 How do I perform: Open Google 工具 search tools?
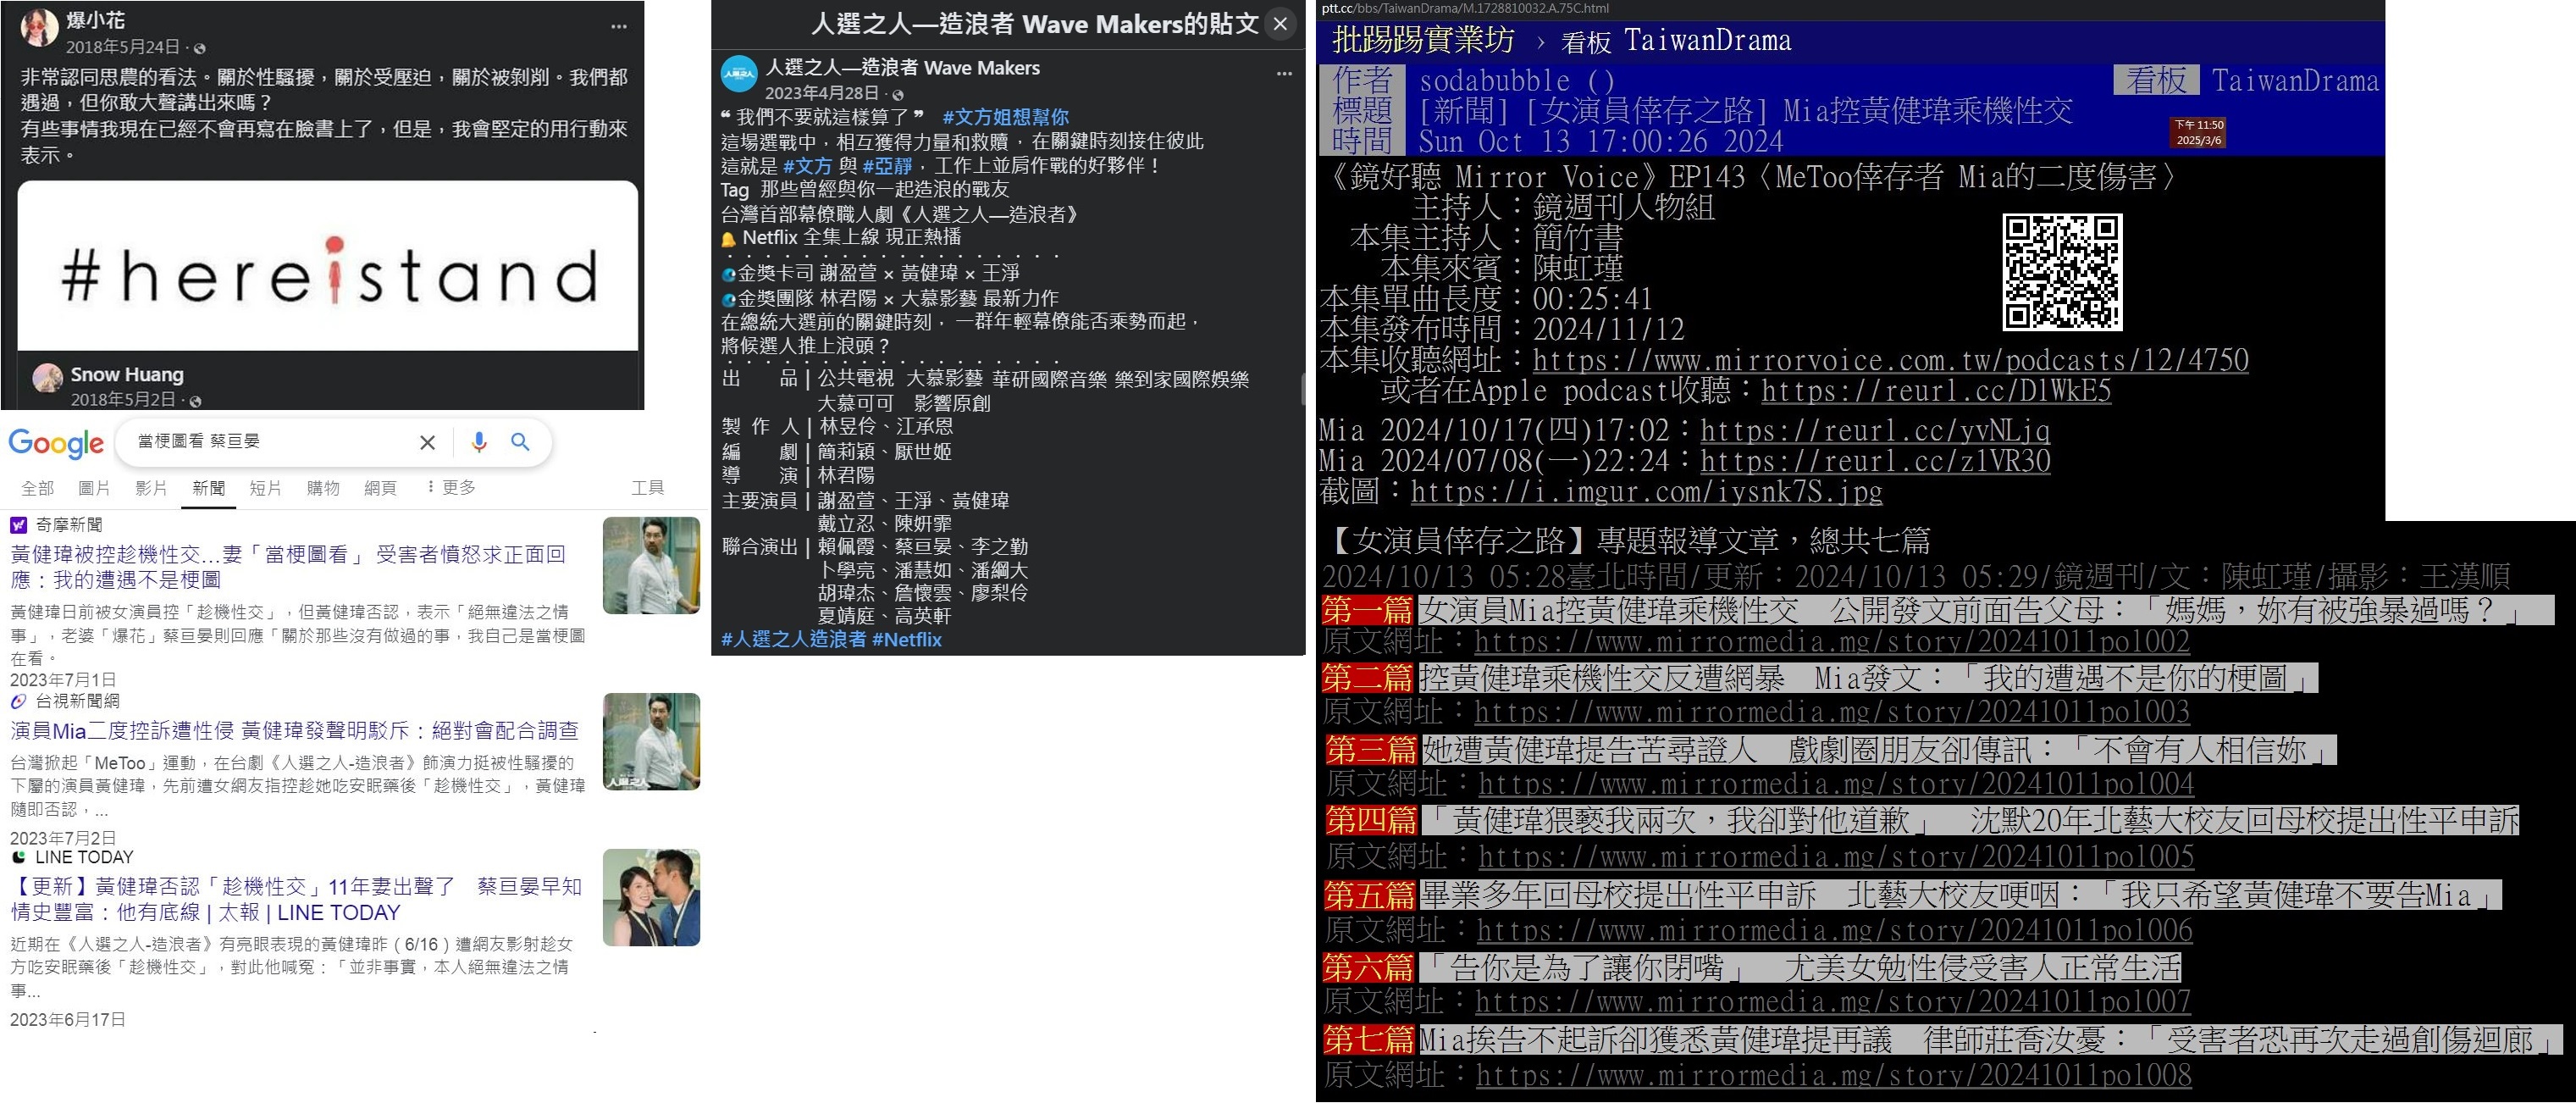click(x=647, y=488)
